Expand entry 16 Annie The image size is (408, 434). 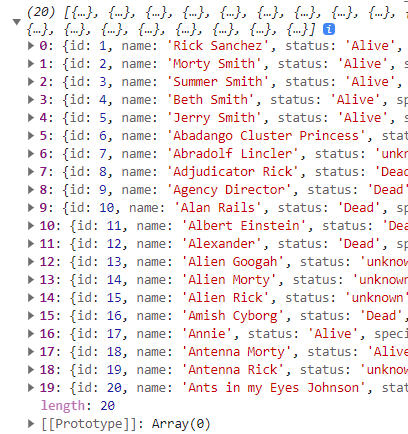pyautogui.click(x=31, y=333)
